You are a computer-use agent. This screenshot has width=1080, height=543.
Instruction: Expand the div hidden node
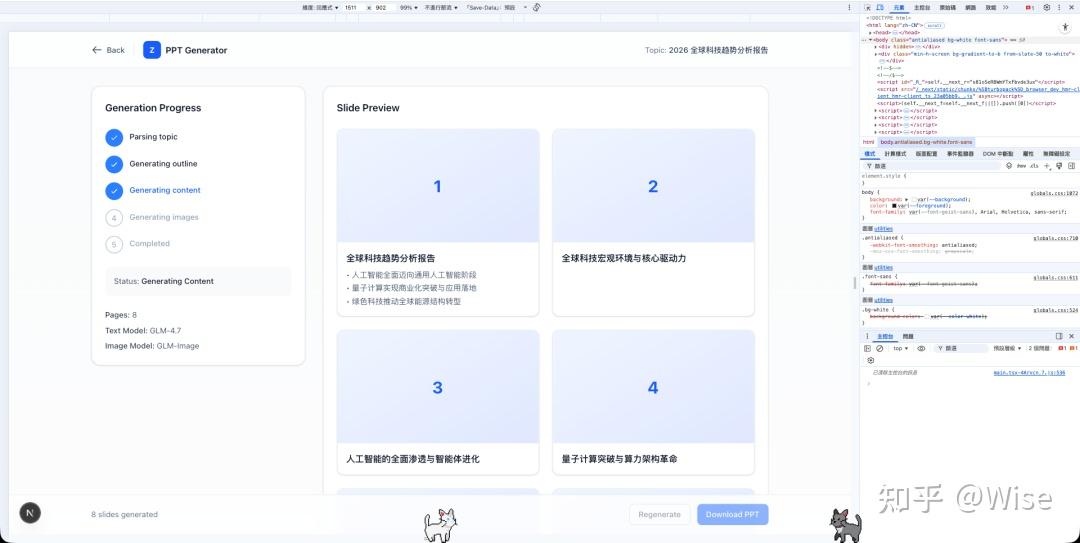[876, 47]
